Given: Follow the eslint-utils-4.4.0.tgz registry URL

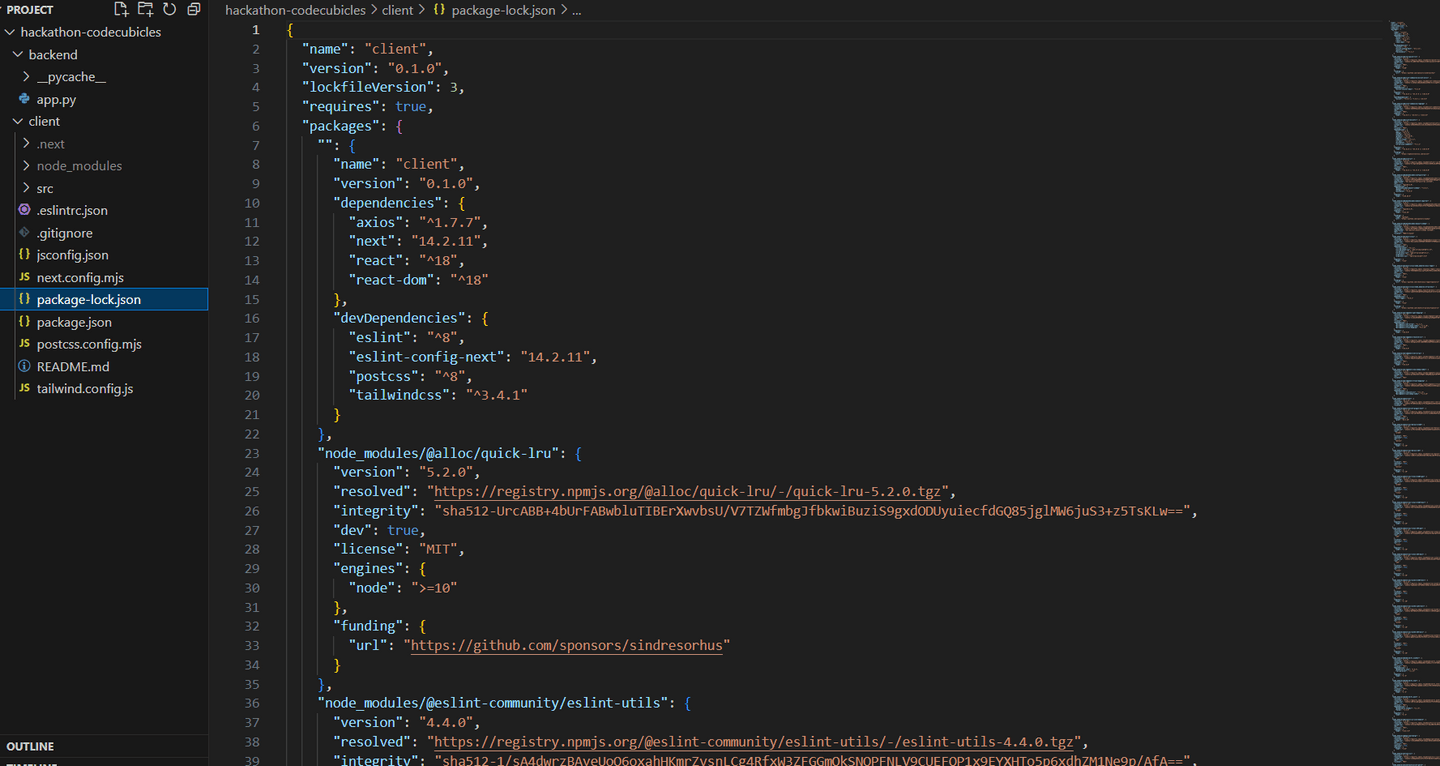Looking at the screenshot, I should click(754, 742).
